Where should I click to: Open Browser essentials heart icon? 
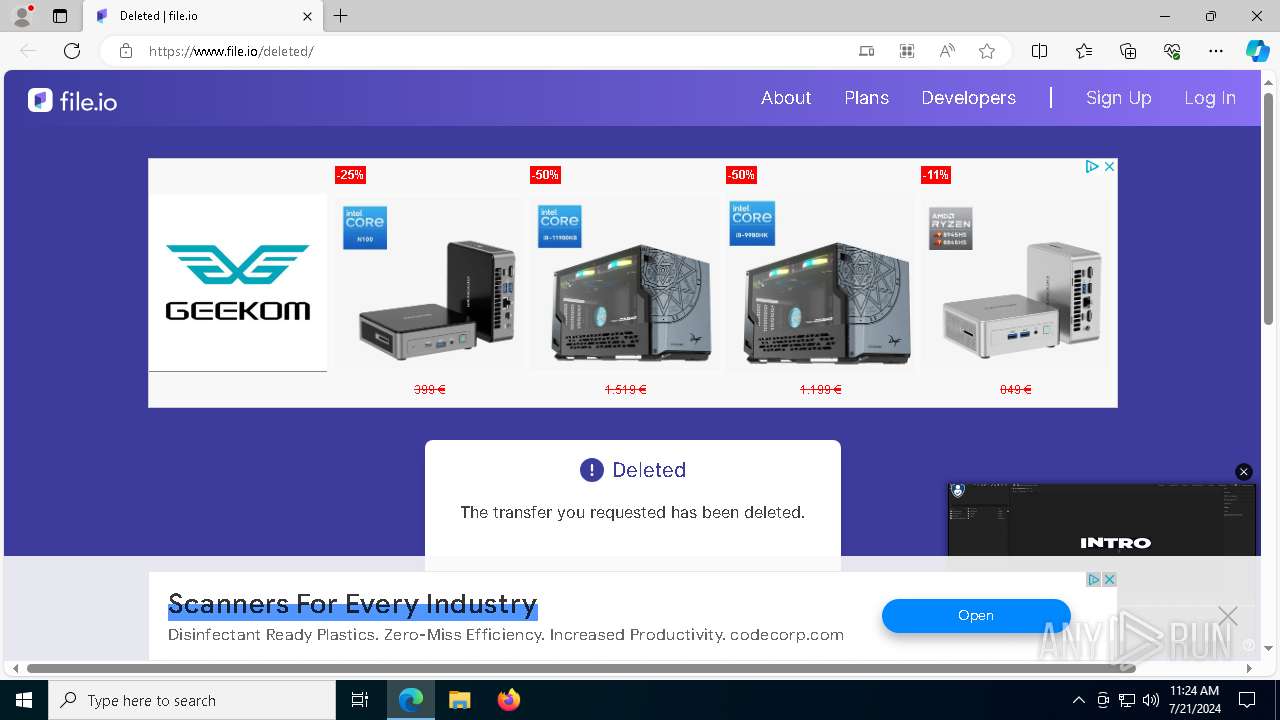(1172, 51)
